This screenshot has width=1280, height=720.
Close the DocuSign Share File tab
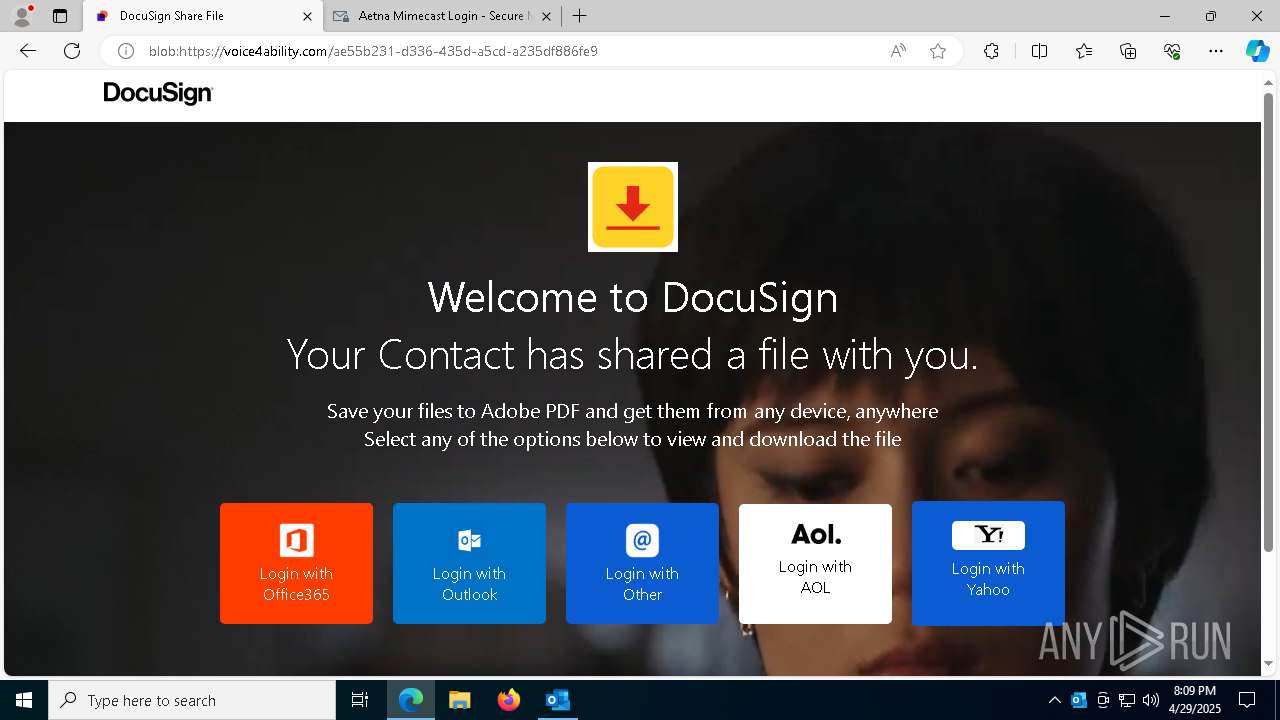(307, 16)
